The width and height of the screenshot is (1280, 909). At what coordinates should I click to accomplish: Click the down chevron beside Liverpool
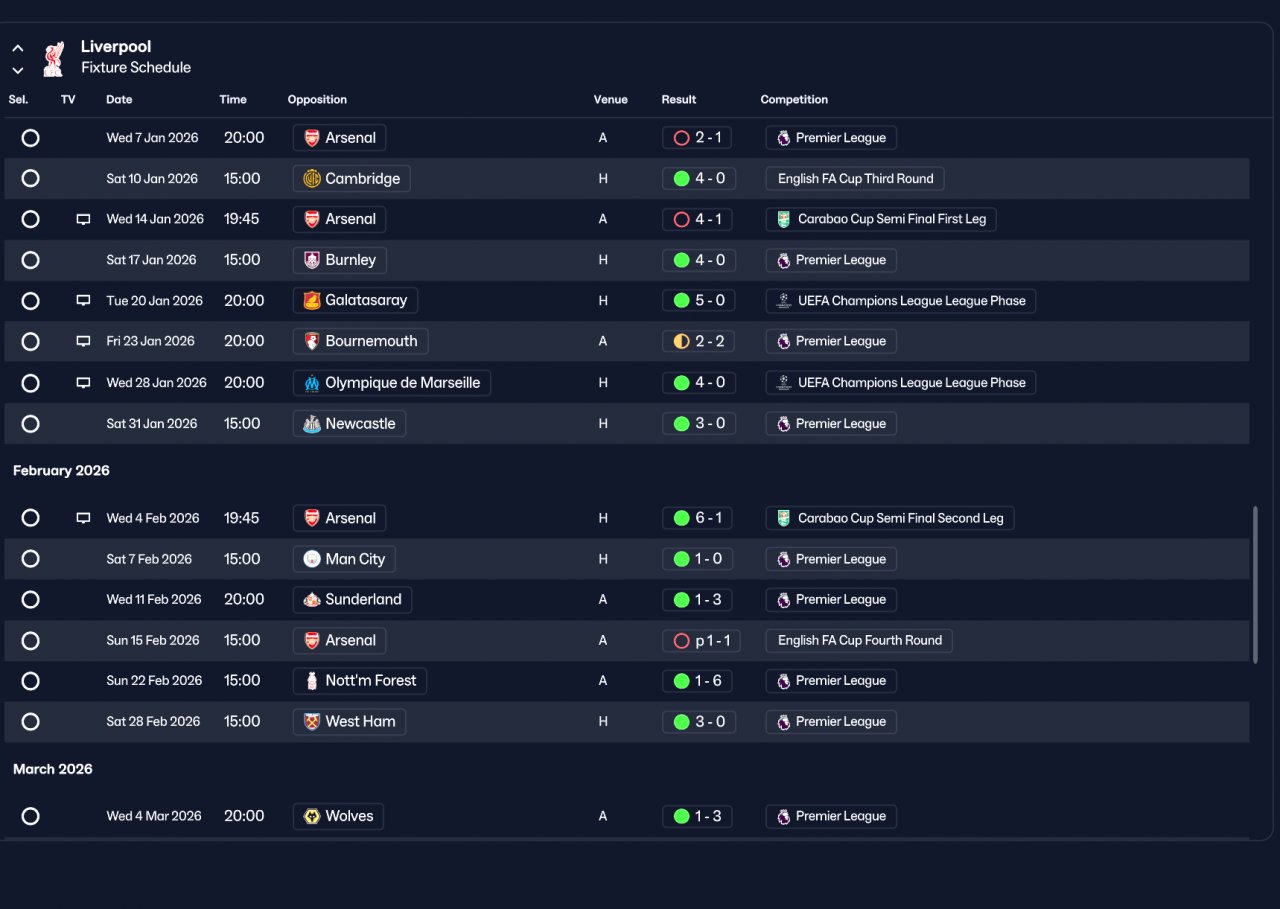pos(18,70)
